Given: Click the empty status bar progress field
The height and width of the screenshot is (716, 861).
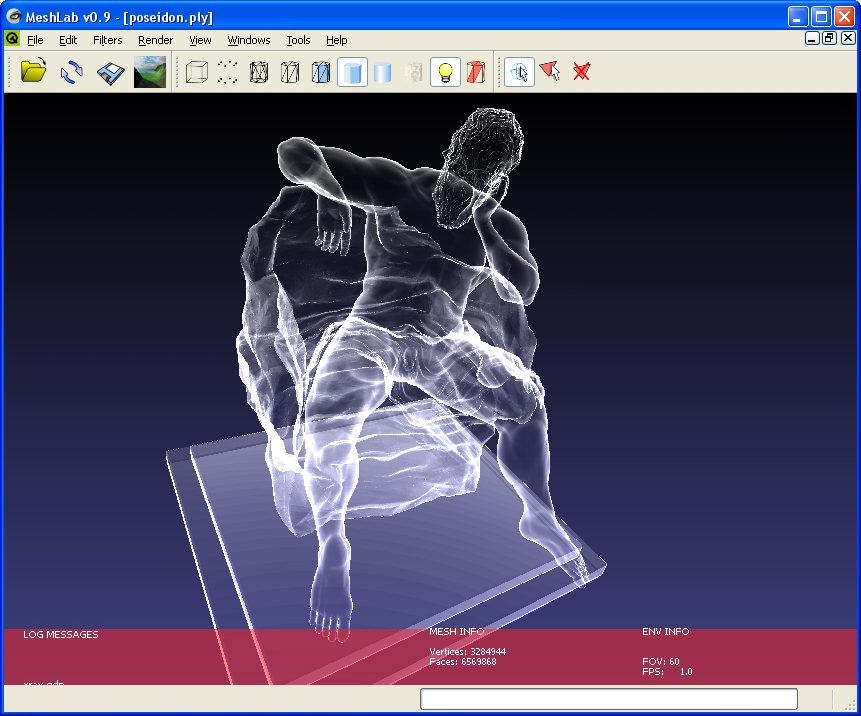Looking at the screenshot, I should click(x=608, y=699).
